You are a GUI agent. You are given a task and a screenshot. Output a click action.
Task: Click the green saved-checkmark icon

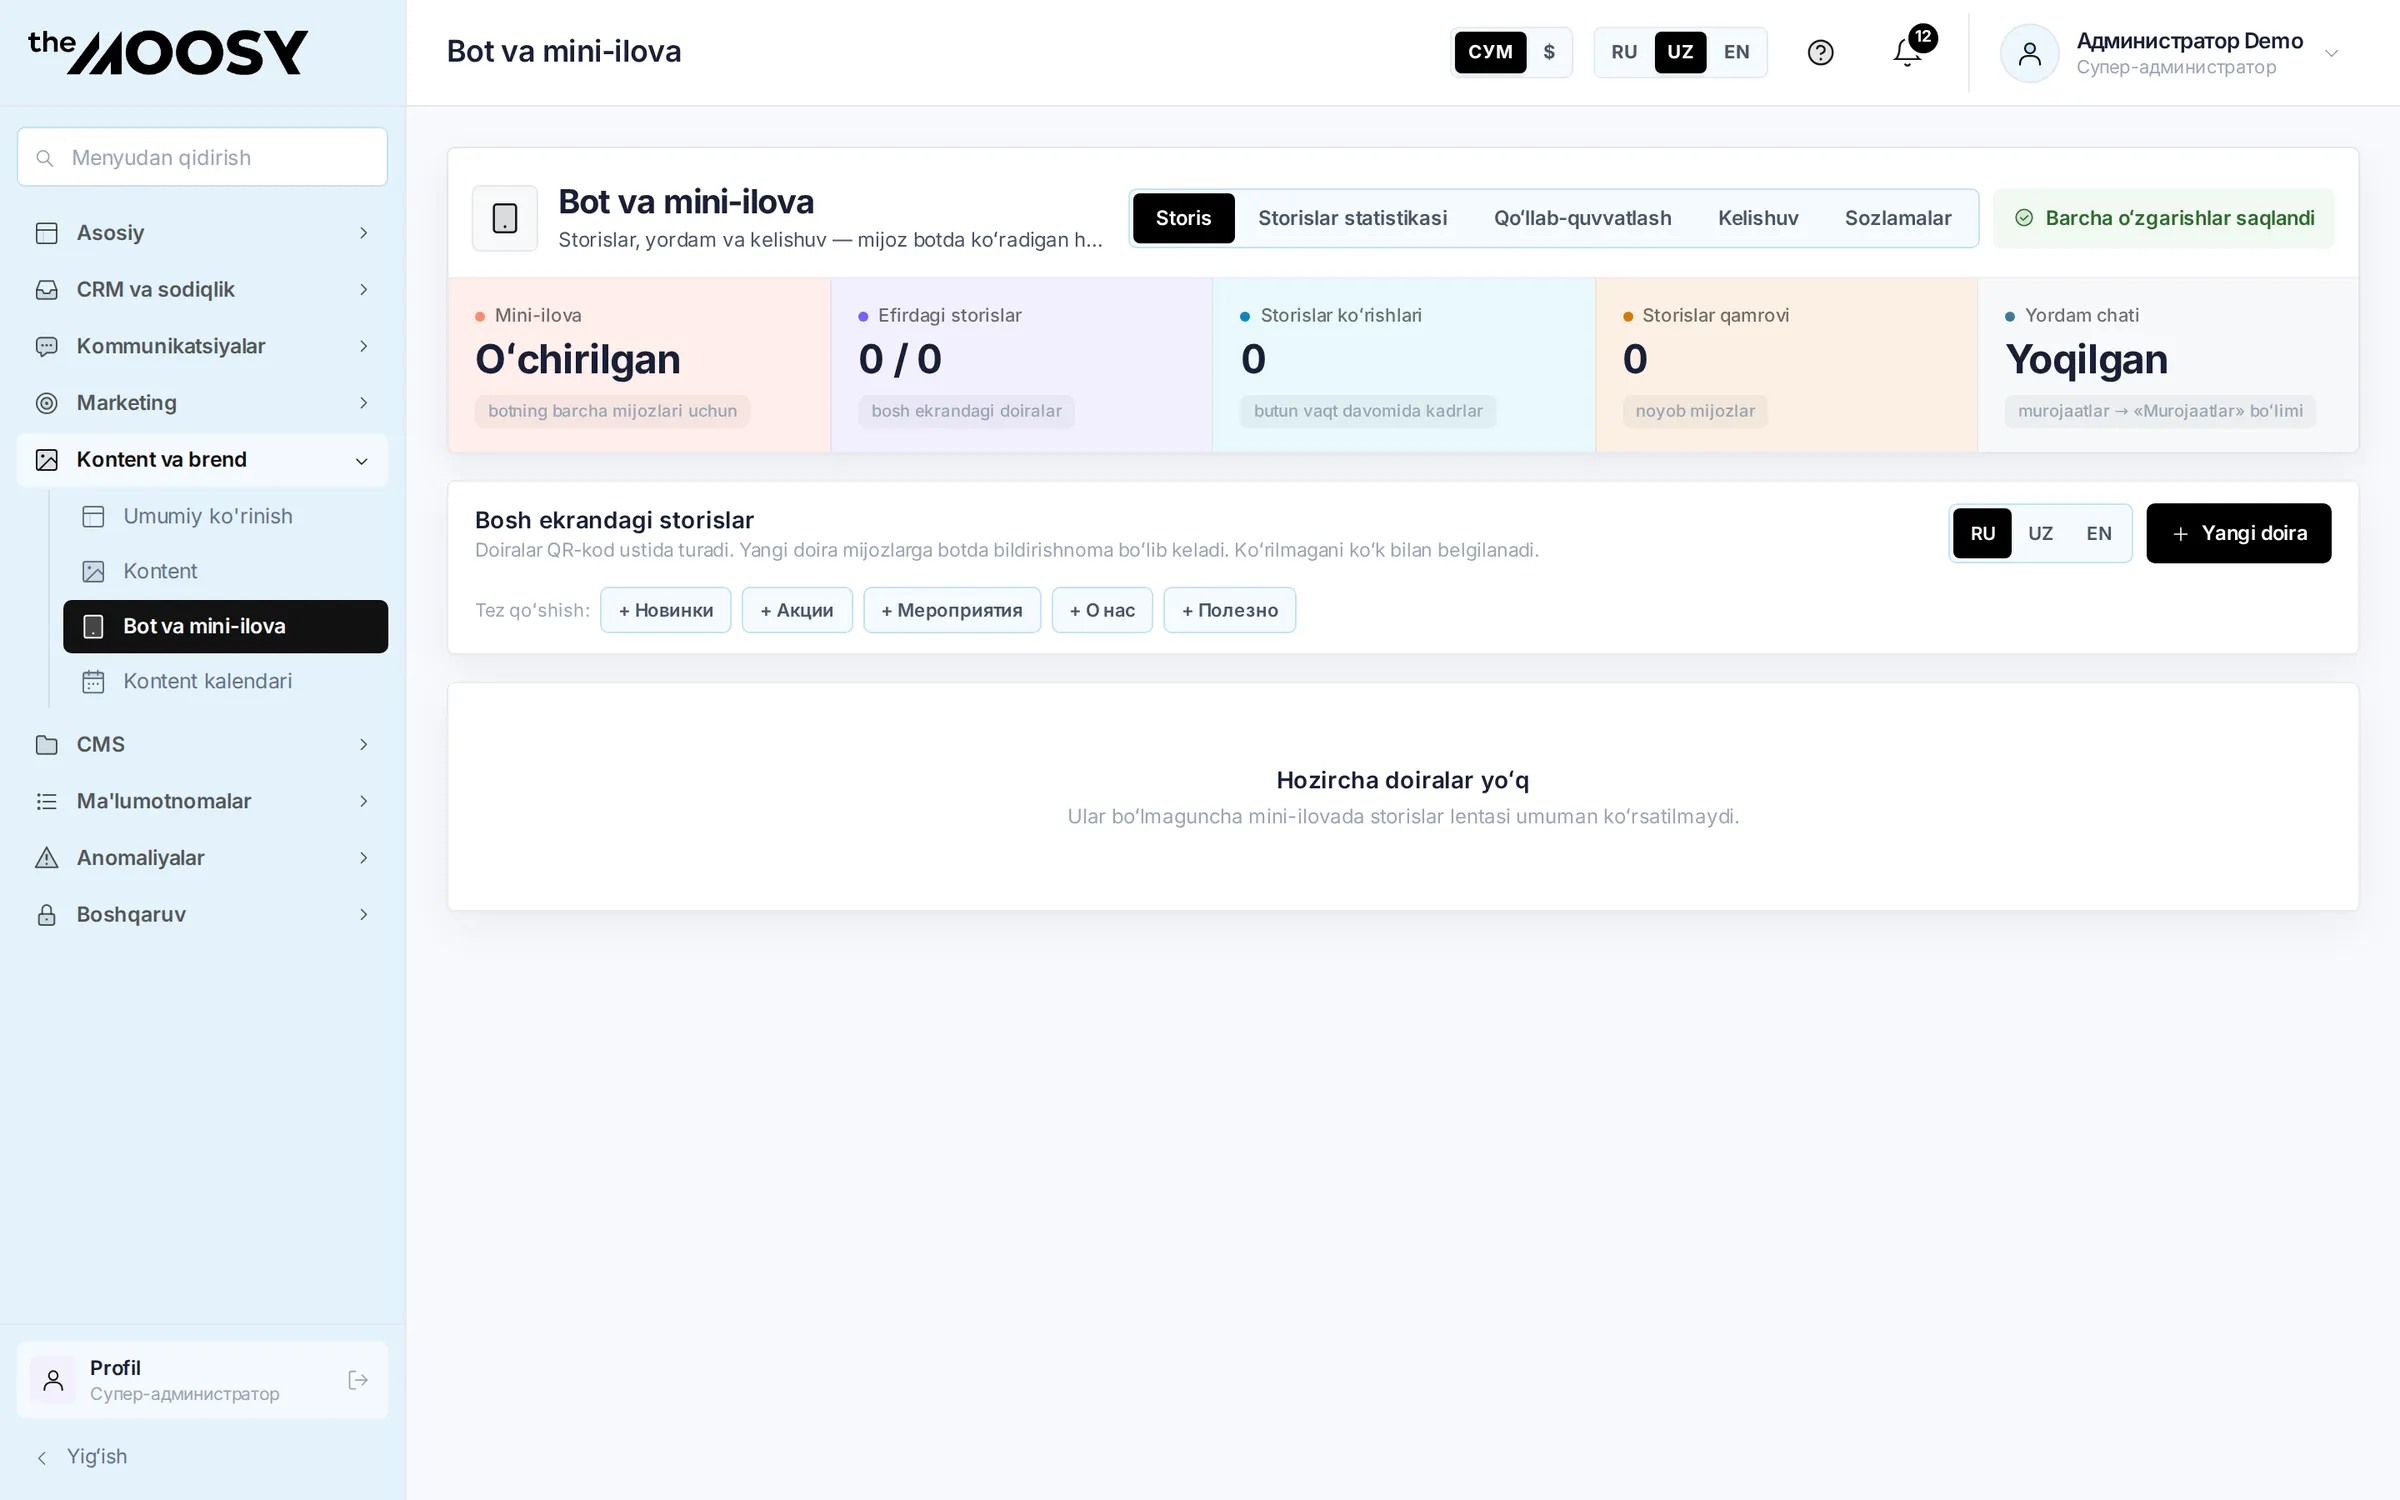(2024, 218)
